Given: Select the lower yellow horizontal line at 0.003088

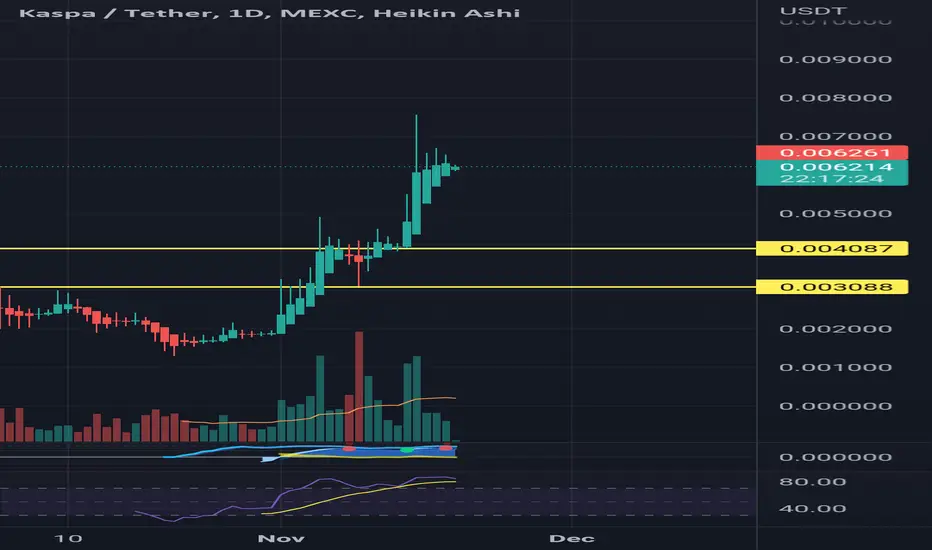Looking at the screenshot, I should pos(378,287).
